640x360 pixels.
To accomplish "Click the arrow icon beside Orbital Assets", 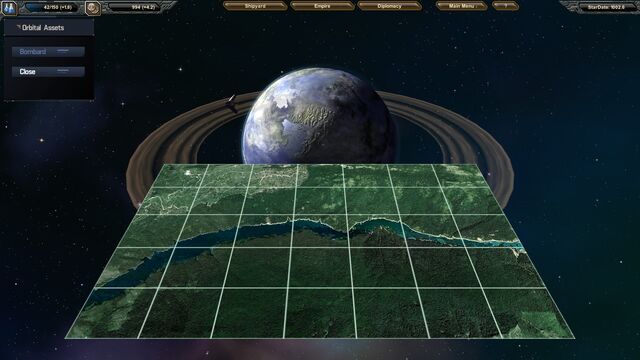I will click(x=18, y=27).
